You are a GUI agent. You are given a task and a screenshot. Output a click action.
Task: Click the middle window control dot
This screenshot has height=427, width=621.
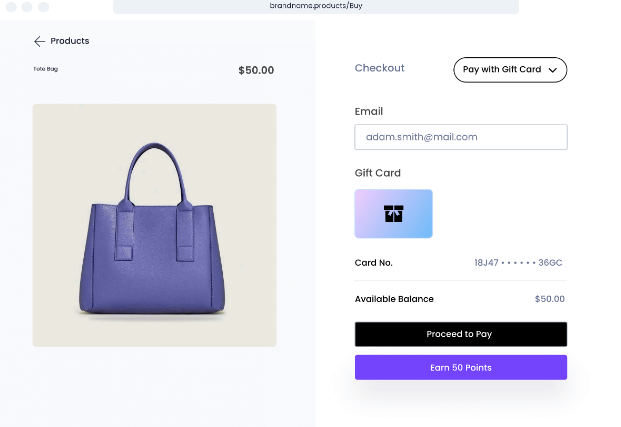27,7
